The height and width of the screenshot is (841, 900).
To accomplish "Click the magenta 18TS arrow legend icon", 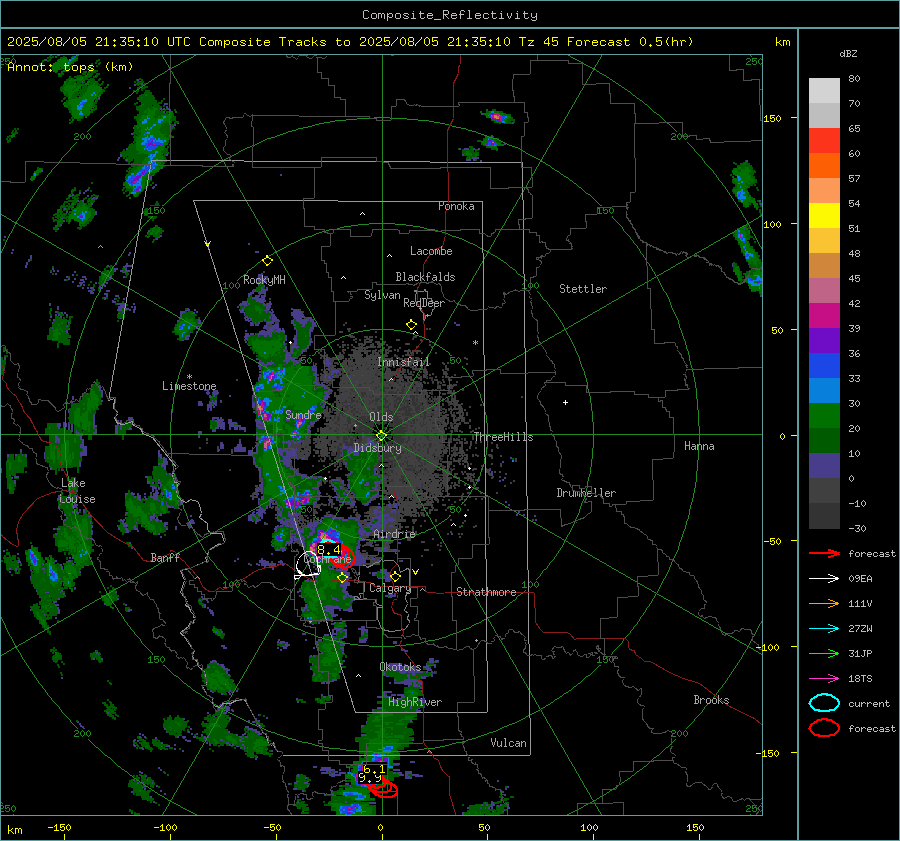I will click(x=824, y=679).
